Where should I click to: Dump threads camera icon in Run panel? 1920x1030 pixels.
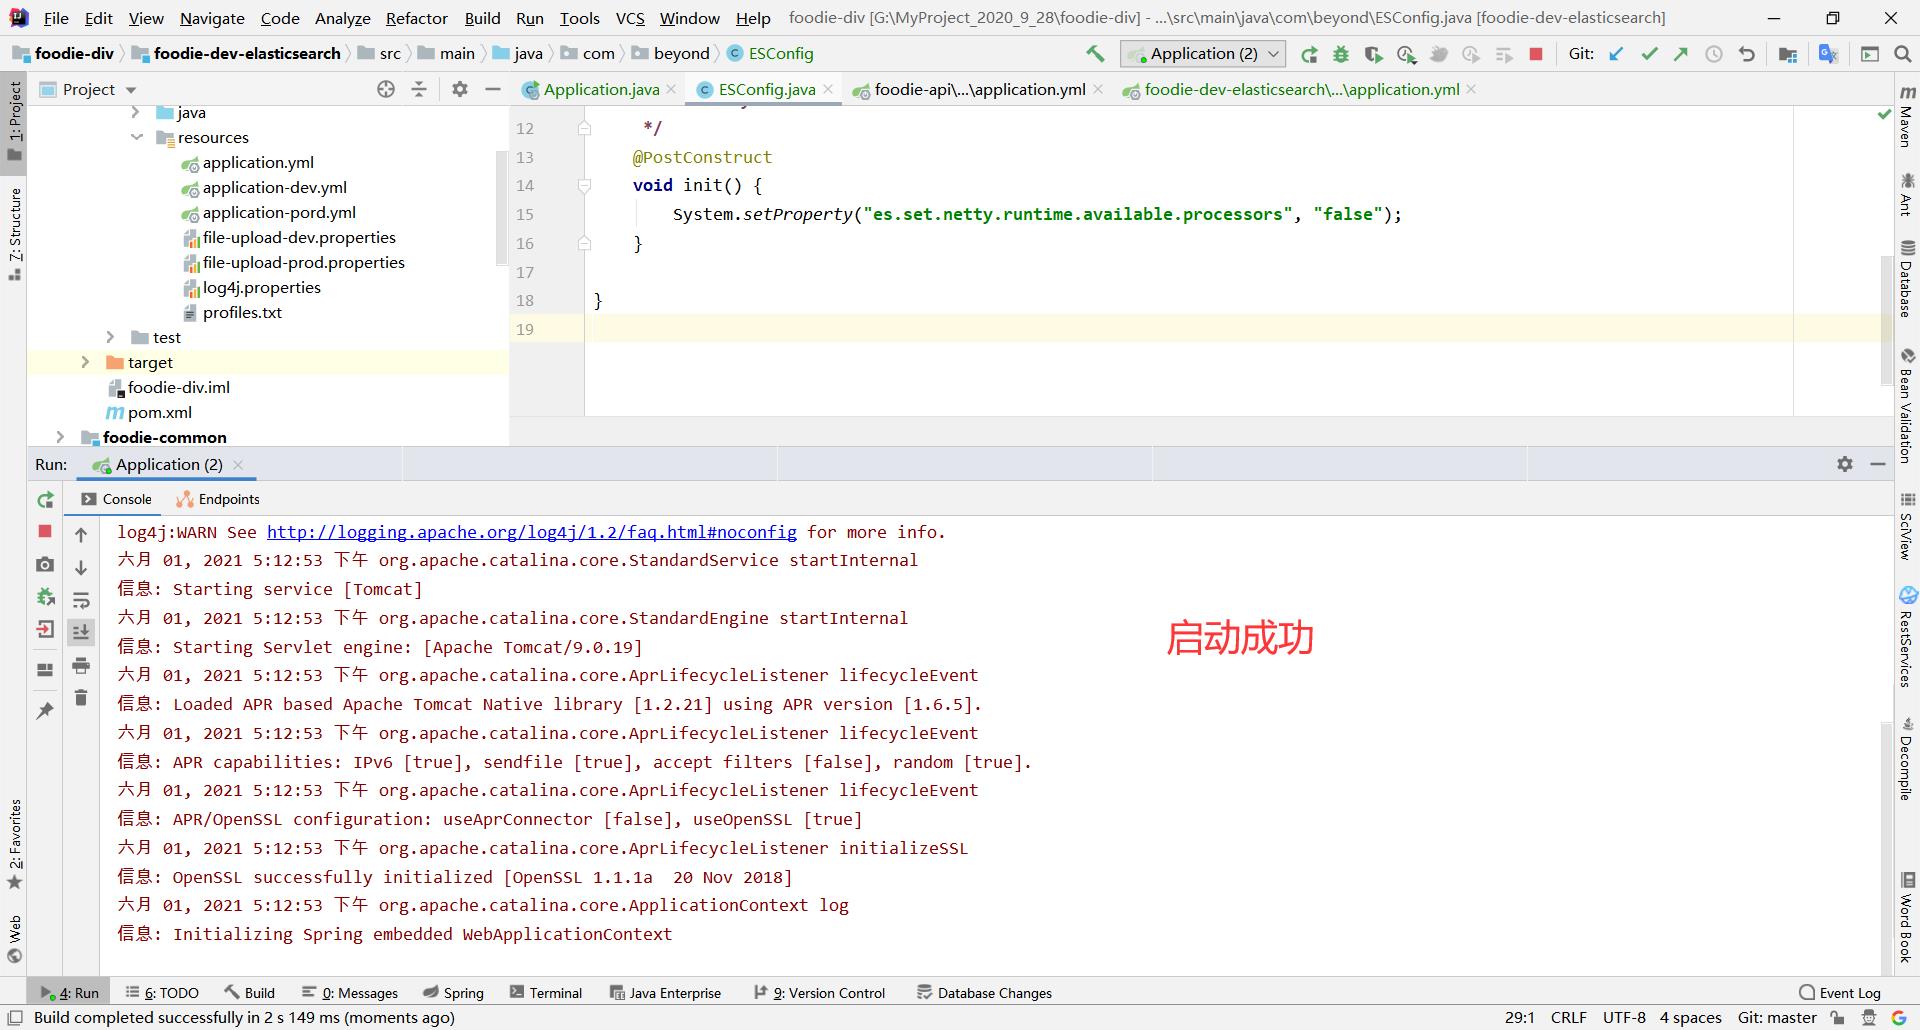click(45, 564)
